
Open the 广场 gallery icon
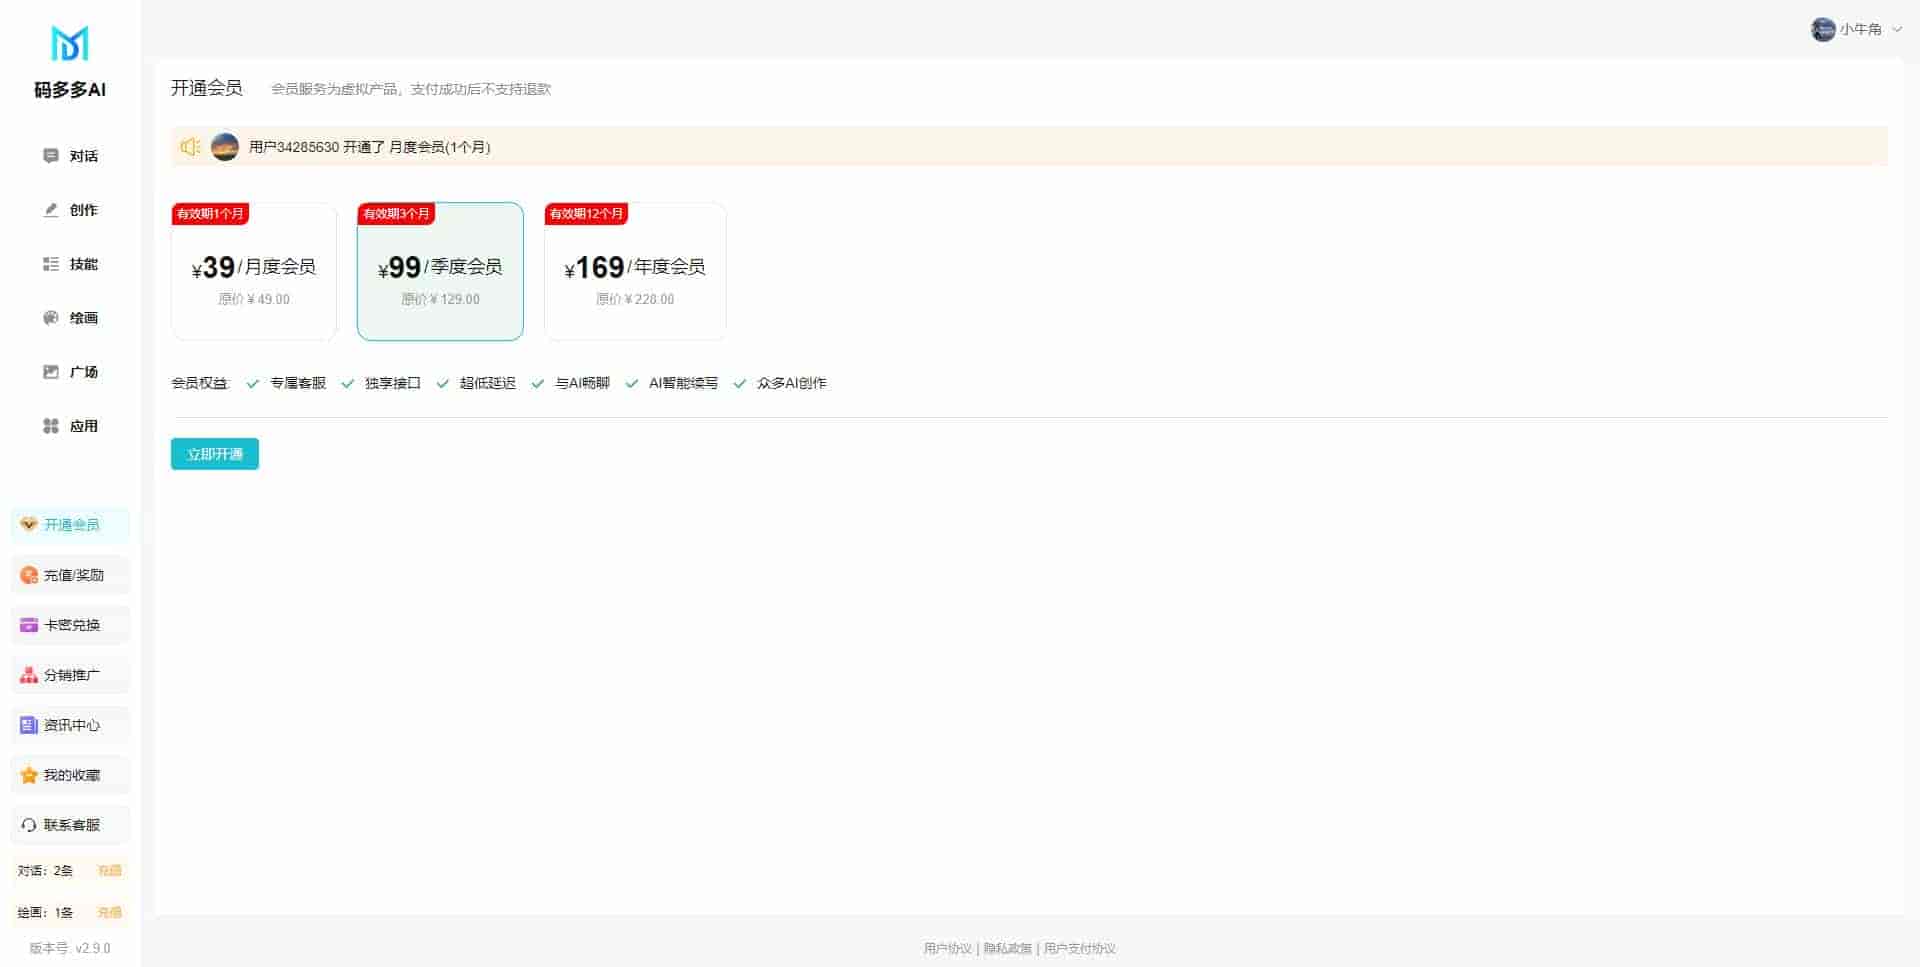click(51, 372)
